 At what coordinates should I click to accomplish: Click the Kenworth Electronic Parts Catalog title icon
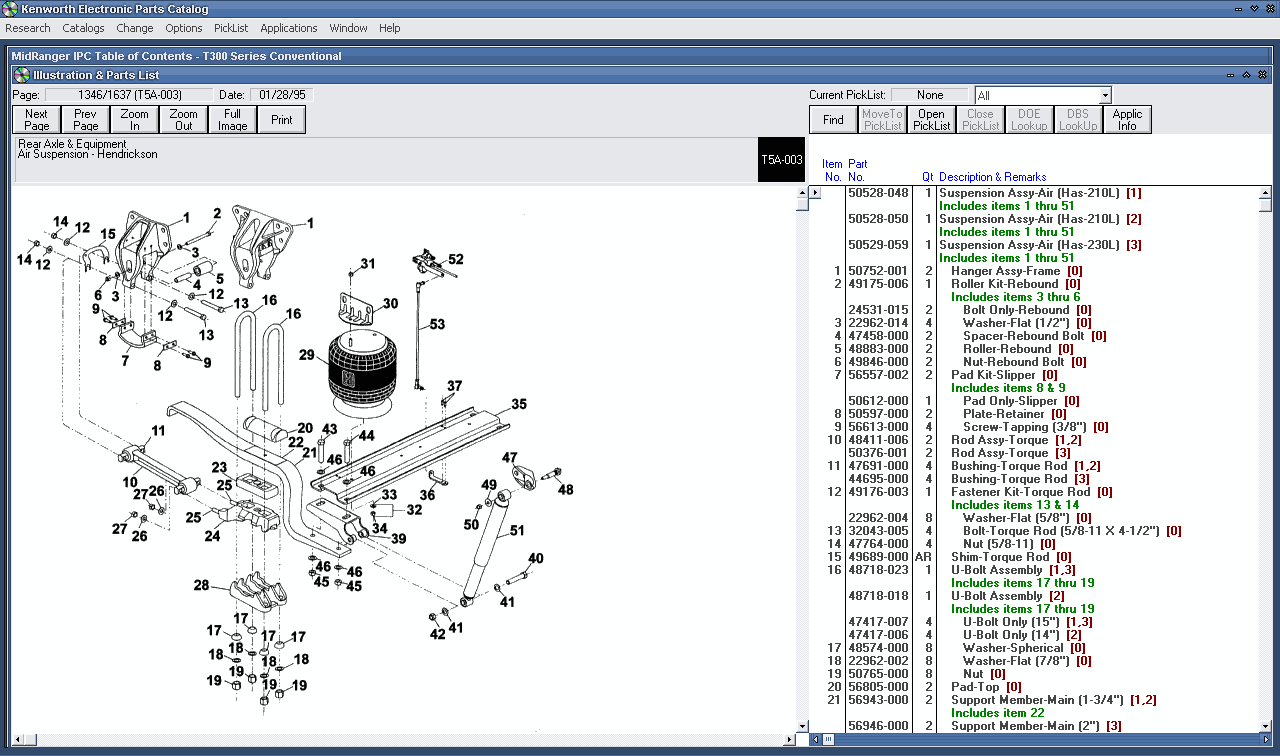(x=10, y=9)
